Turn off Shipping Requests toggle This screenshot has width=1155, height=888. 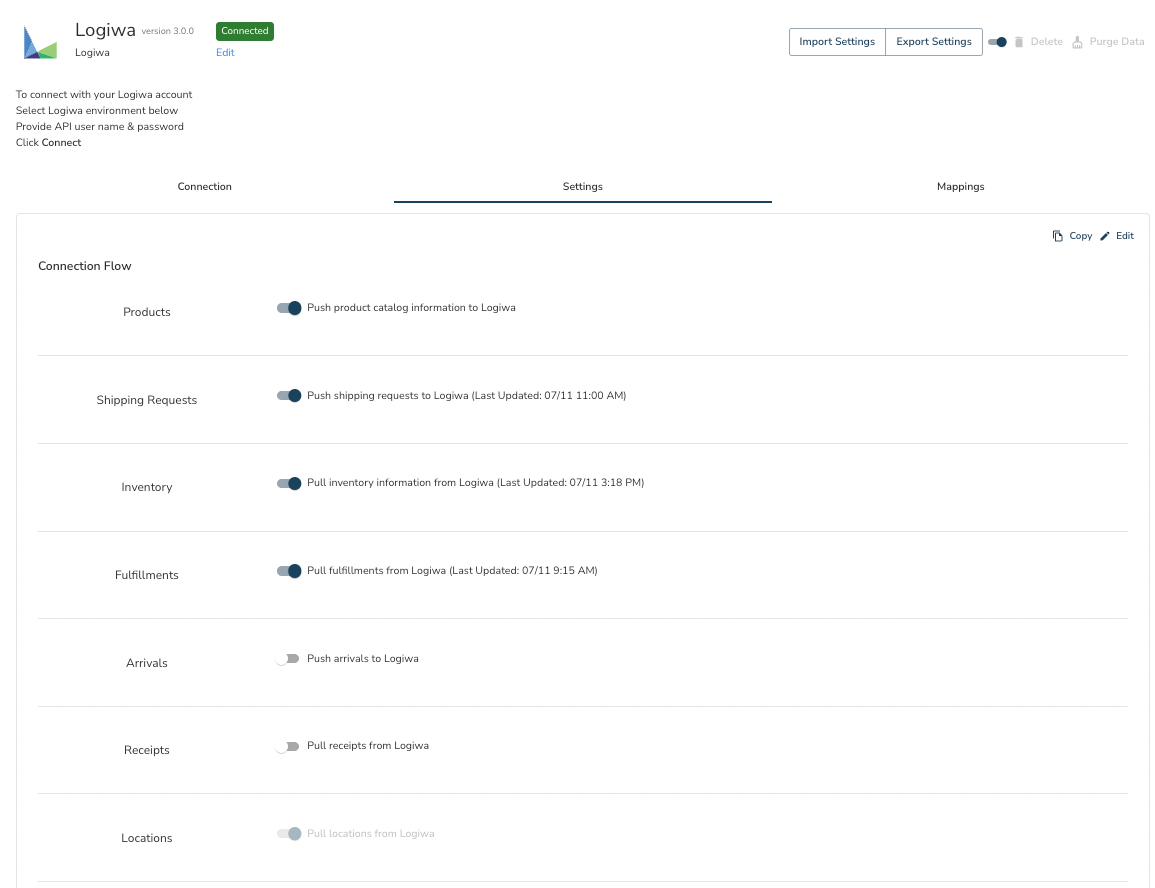(x=289, y=395)
